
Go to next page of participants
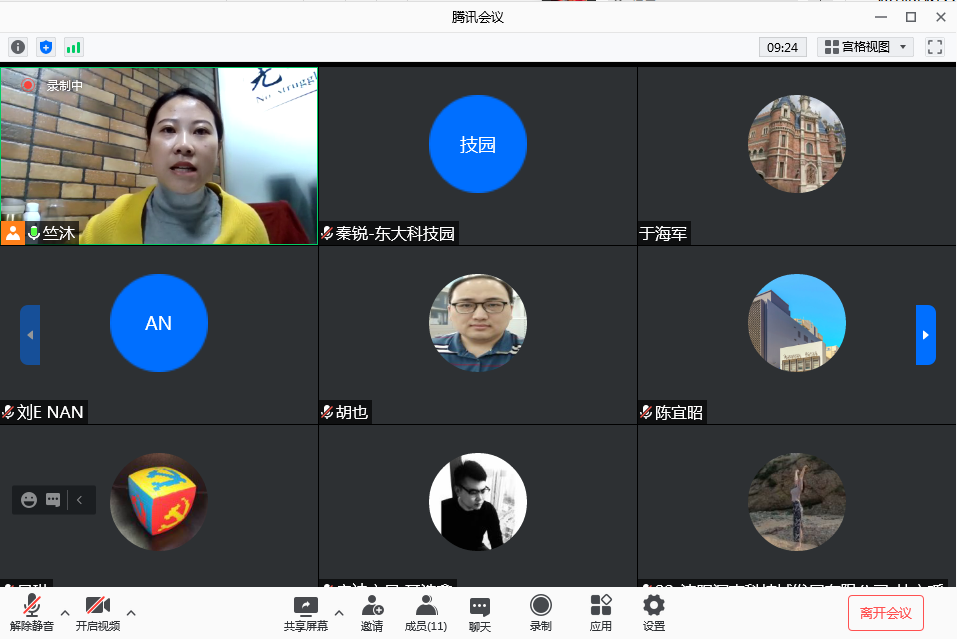(x=926, y=335)
